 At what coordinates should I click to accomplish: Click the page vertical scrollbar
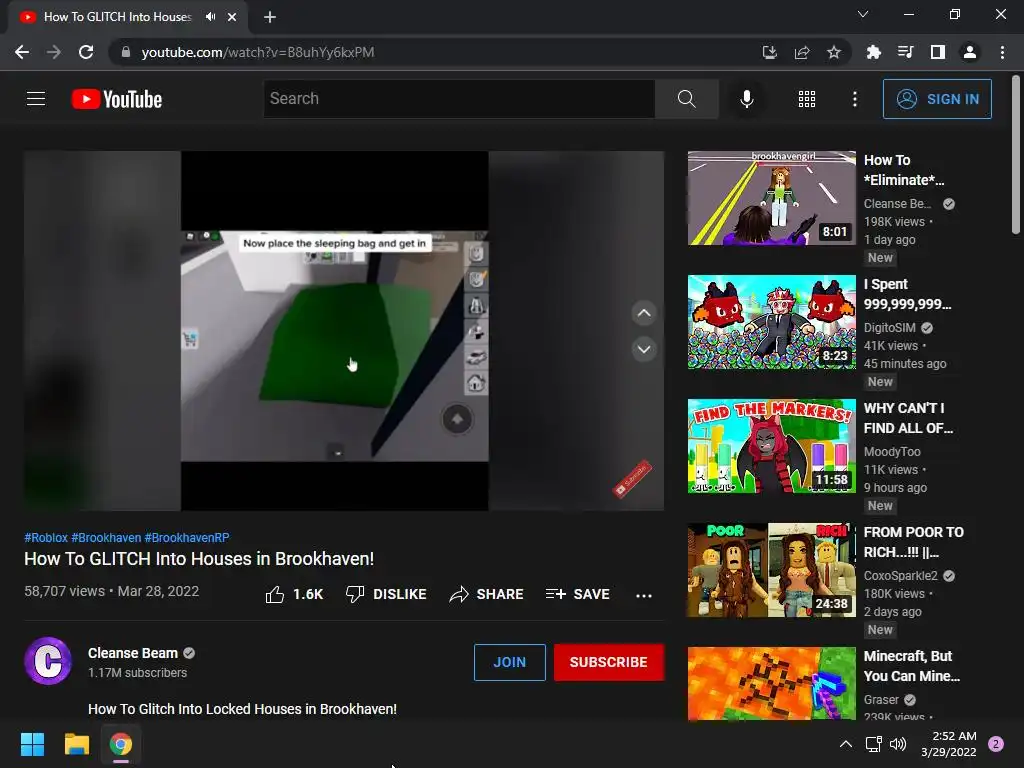coord(1016,154)
